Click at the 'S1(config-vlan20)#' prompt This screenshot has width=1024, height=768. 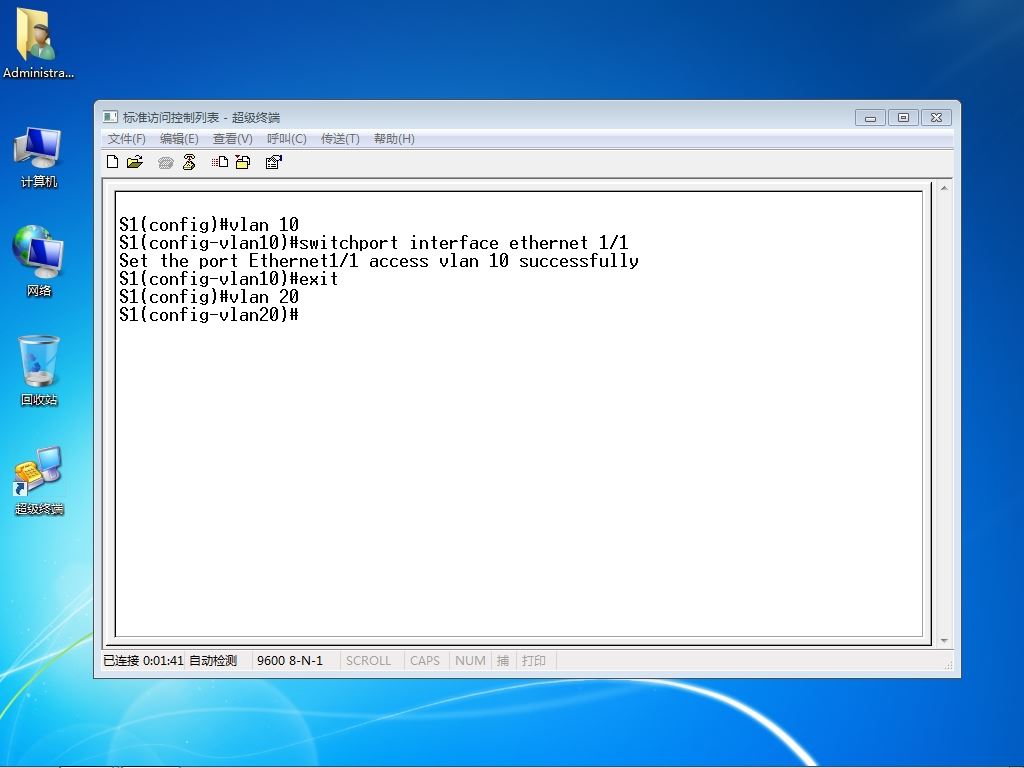coord(209,315)
